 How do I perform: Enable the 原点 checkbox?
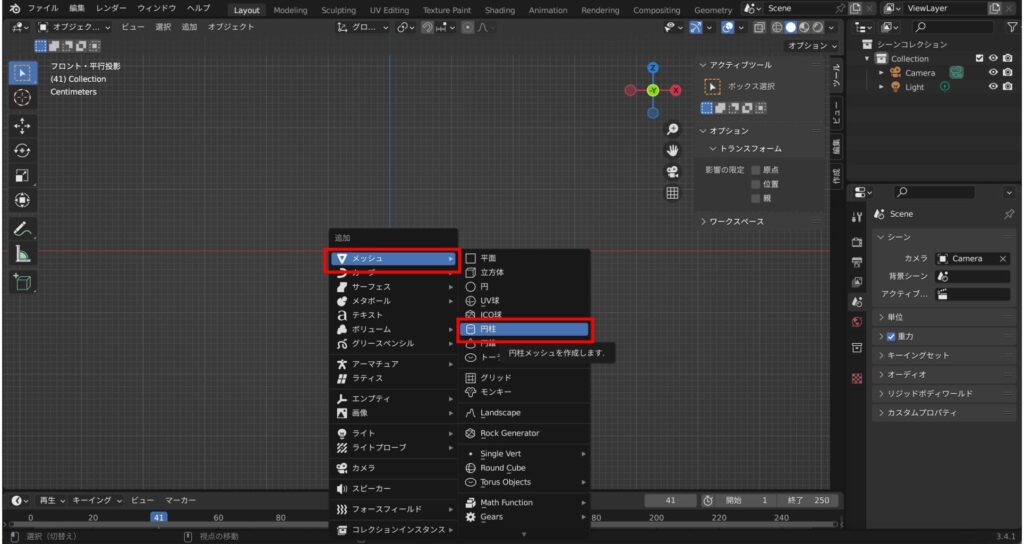[756, 170]
